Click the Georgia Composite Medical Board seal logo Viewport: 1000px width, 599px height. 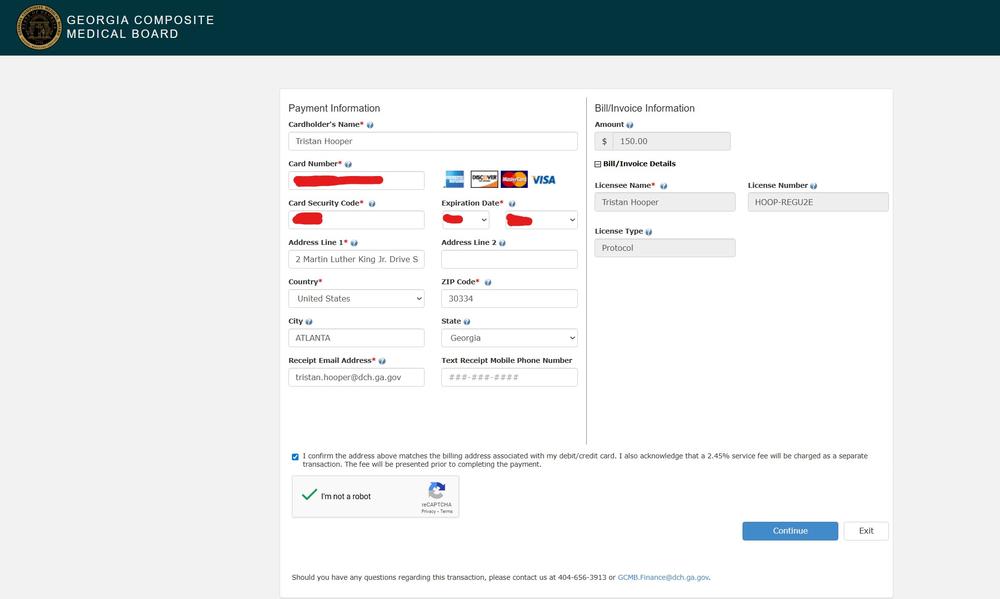39,27
